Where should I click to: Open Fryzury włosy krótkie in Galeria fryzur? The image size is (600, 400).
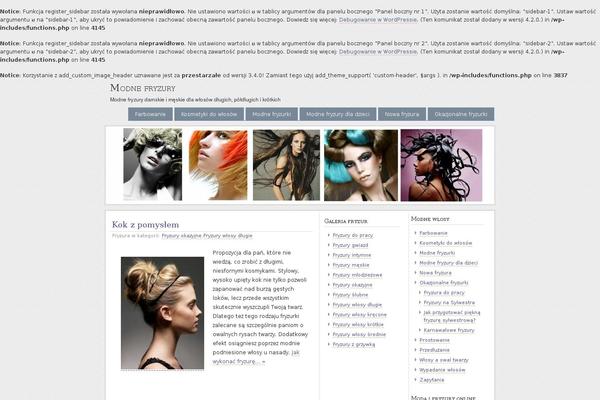(x=358, y=325)
